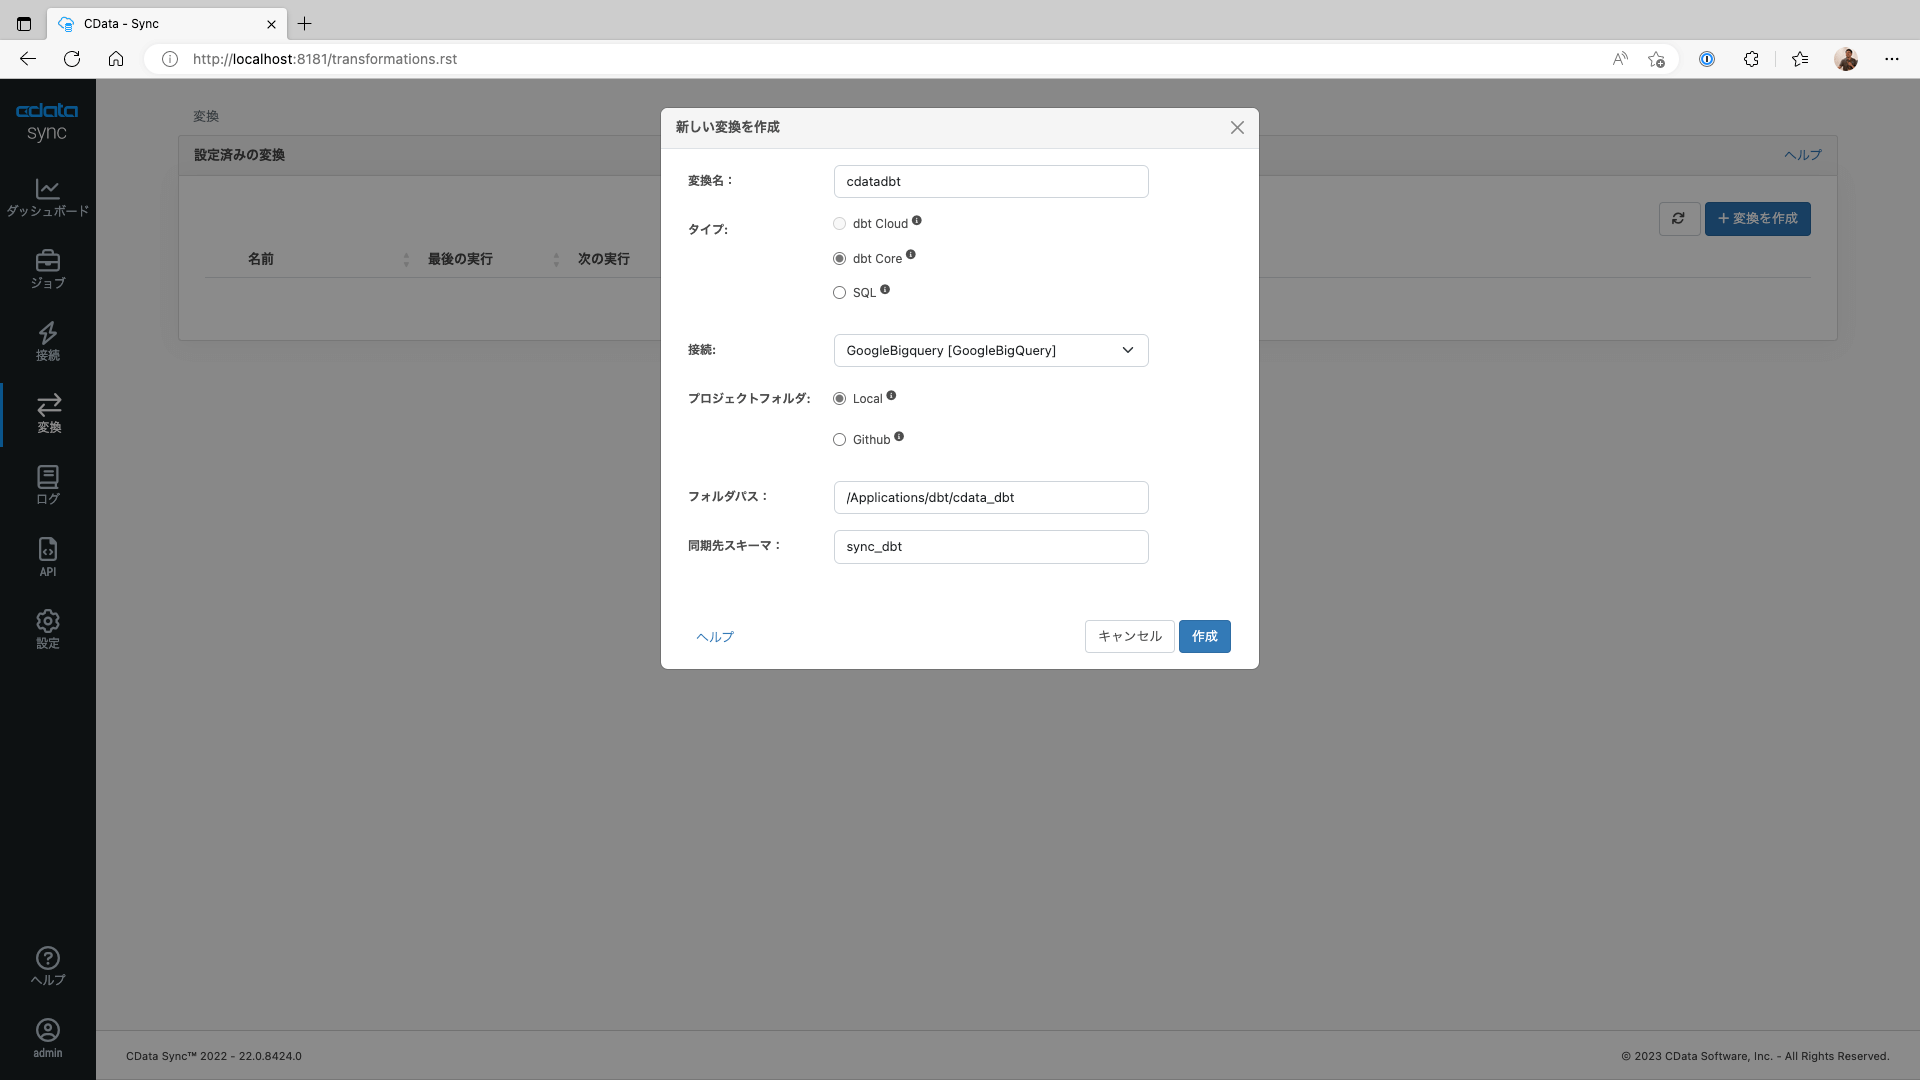
Task: Select the Github project folder option
Action: click(x=839, y=440)
